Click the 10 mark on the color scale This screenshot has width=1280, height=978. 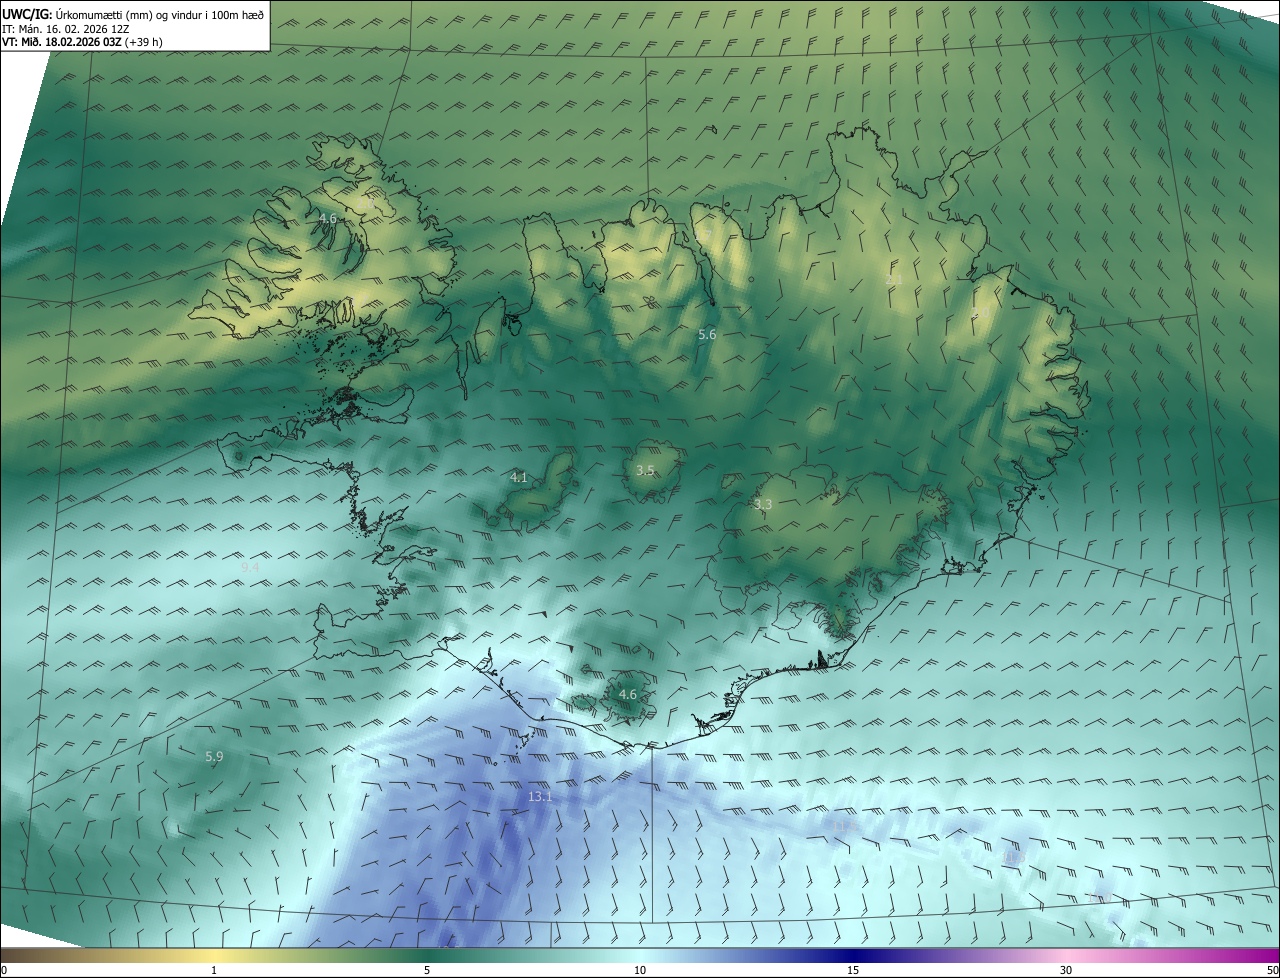coord(640,970)
